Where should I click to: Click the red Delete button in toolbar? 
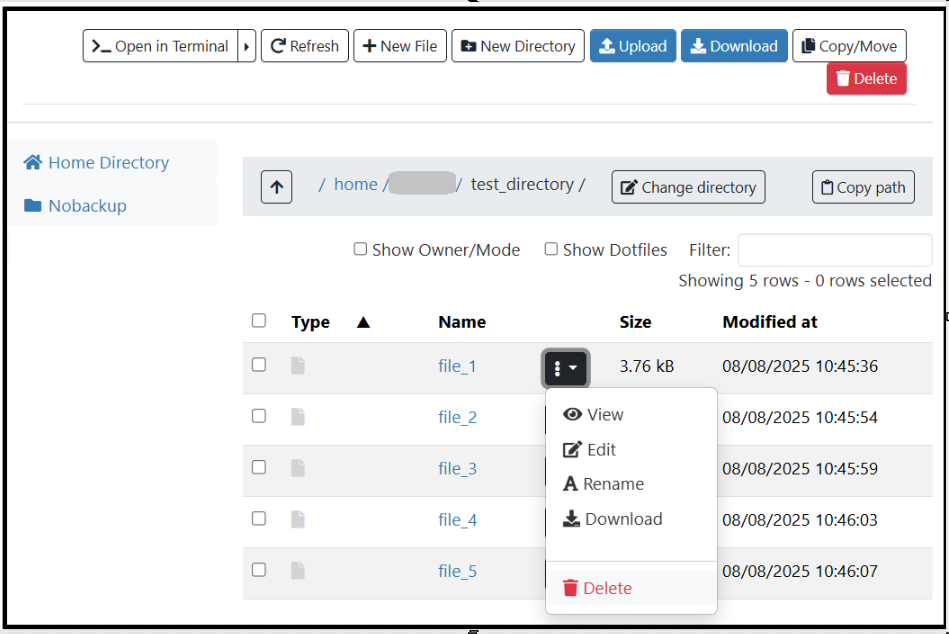tap(866, 79)
